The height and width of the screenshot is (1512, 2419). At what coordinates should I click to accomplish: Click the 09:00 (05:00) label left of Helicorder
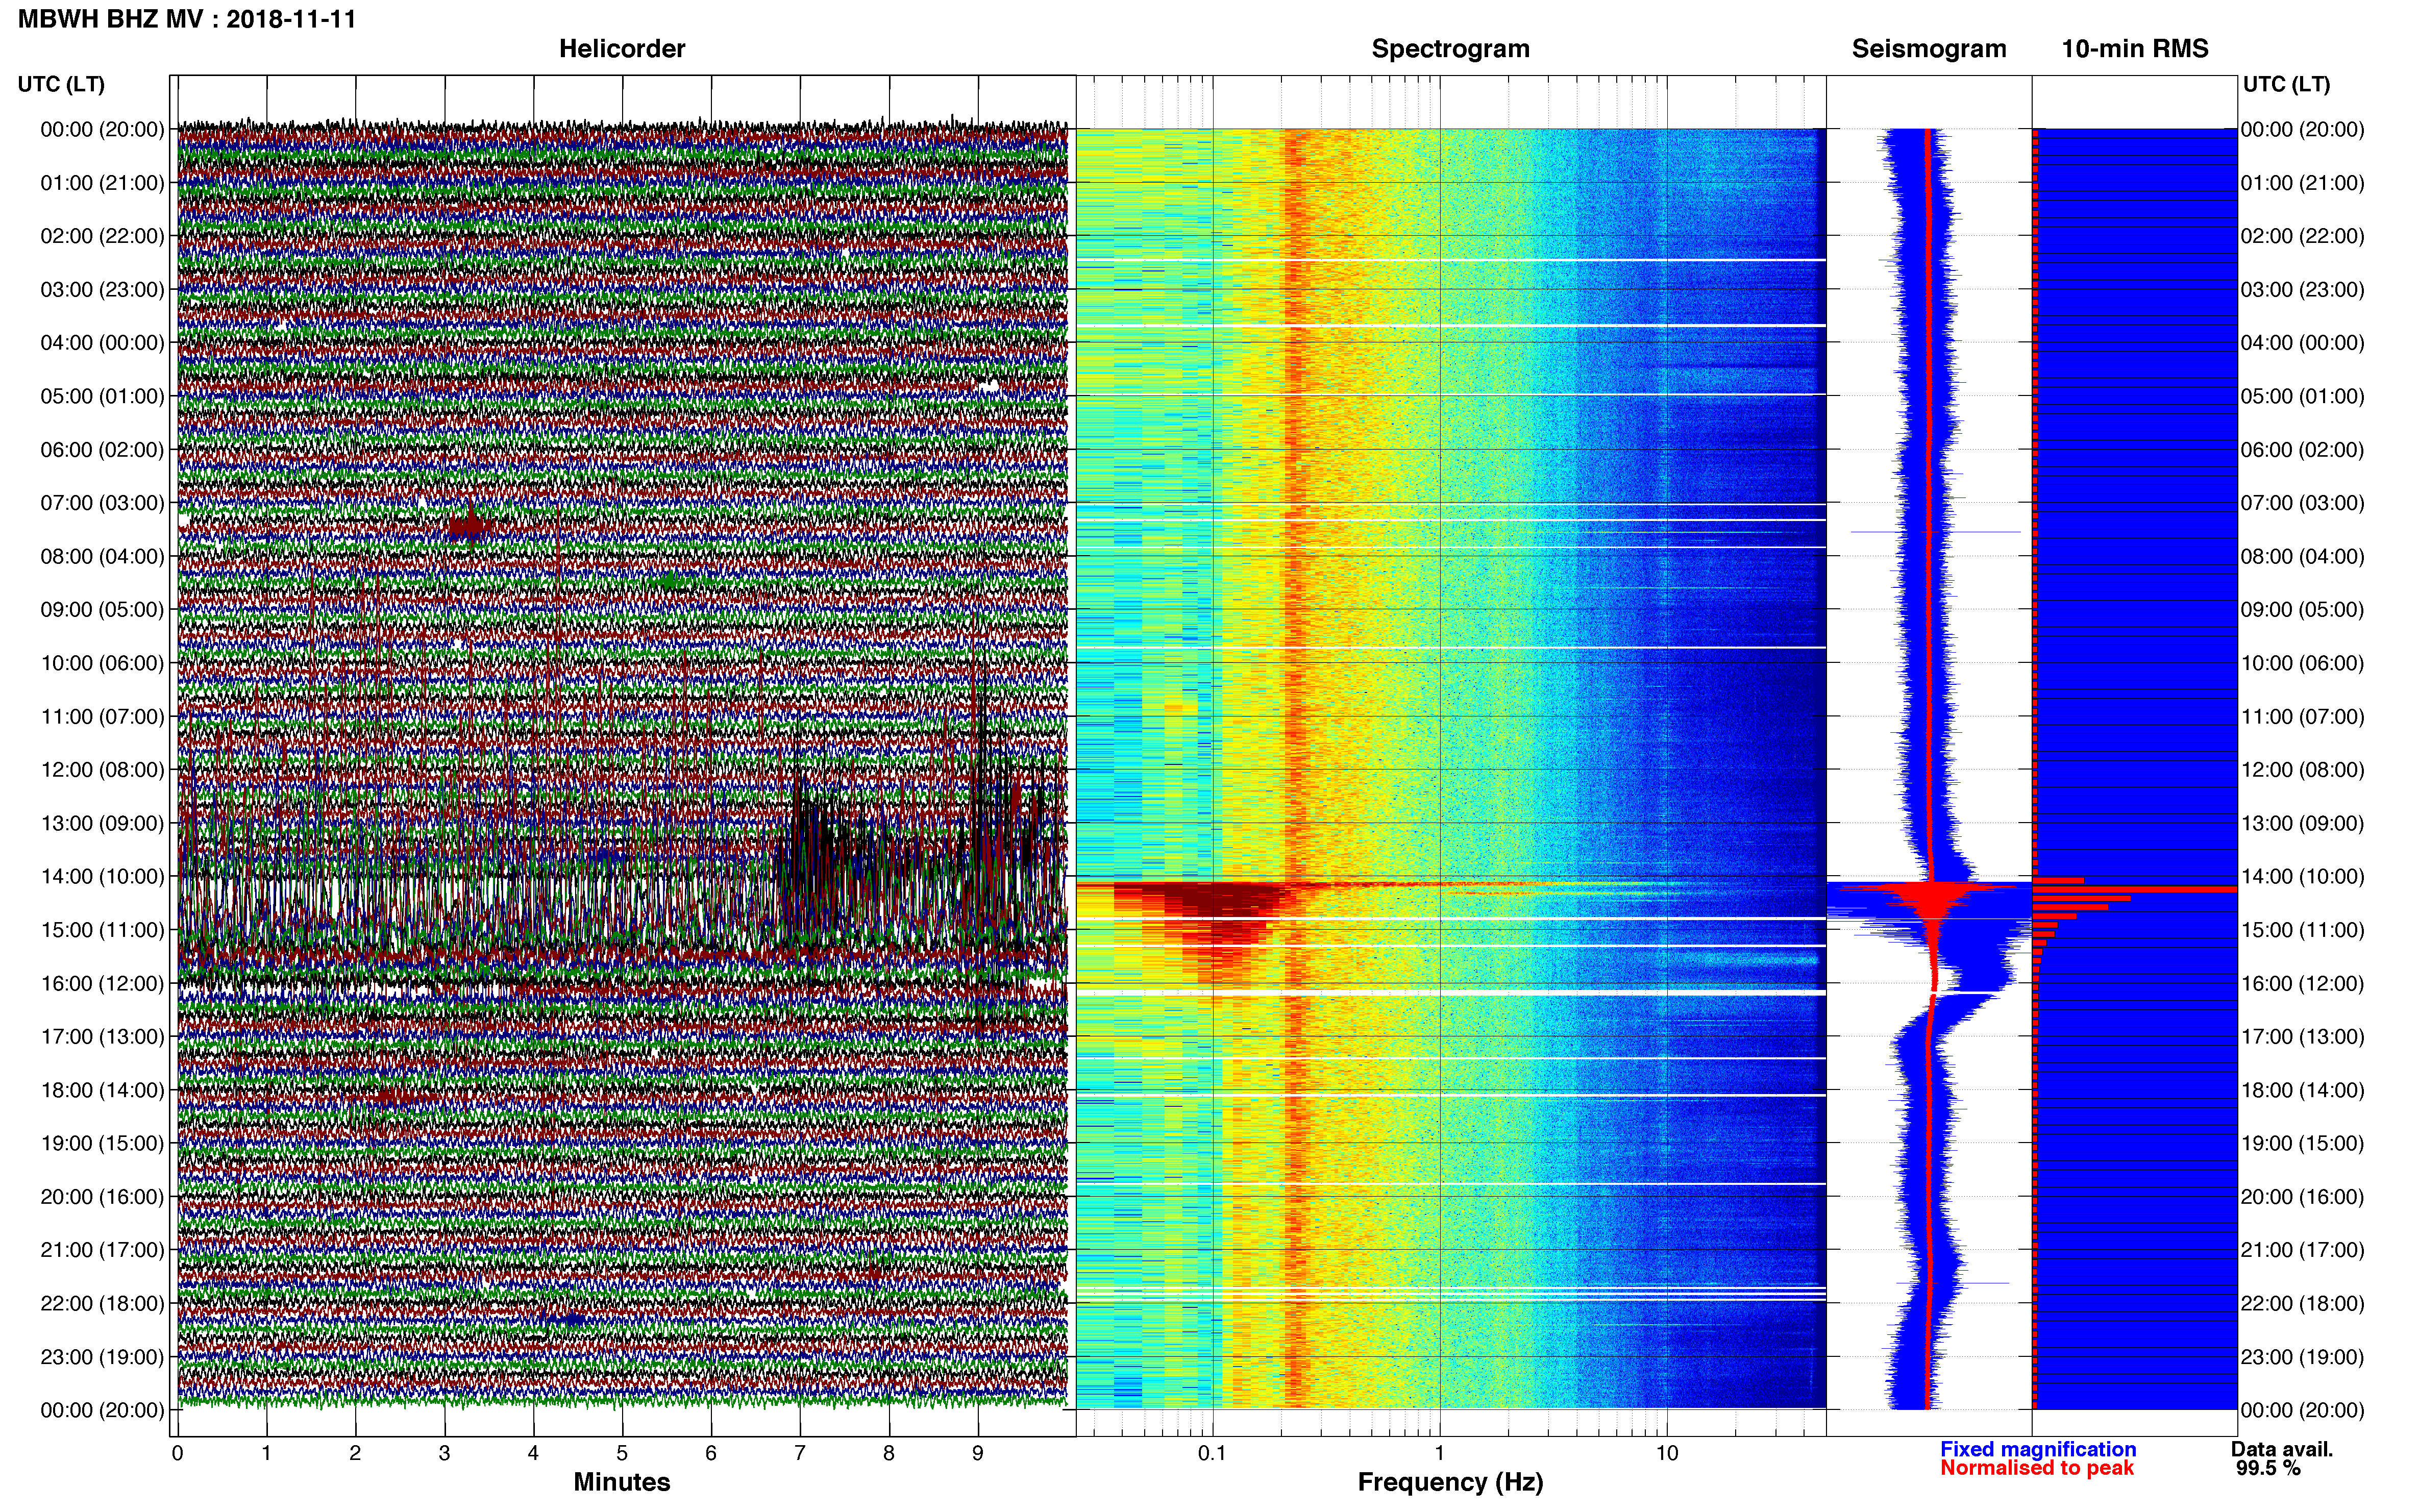tap(102, 610)
